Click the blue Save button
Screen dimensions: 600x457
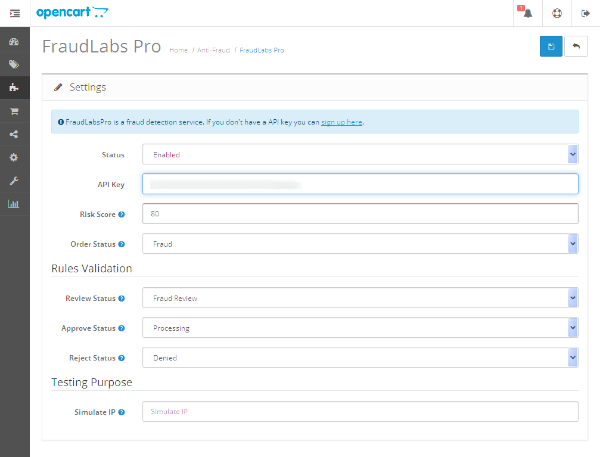[551, 46]
